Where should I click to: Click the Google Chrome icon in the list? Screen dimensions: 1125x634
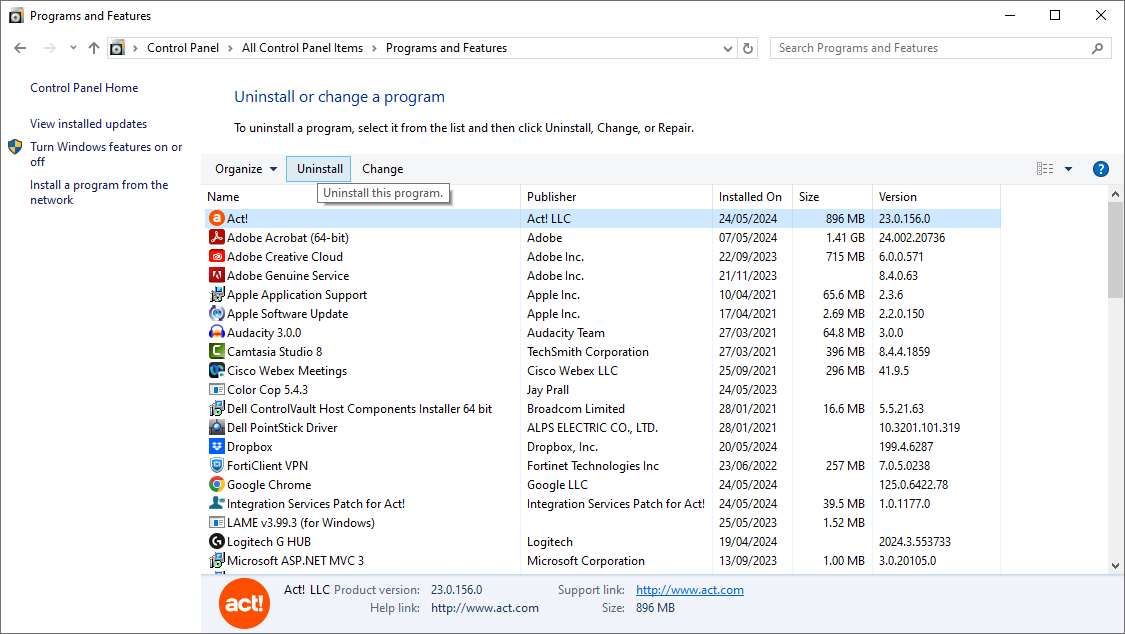point(218,484)
